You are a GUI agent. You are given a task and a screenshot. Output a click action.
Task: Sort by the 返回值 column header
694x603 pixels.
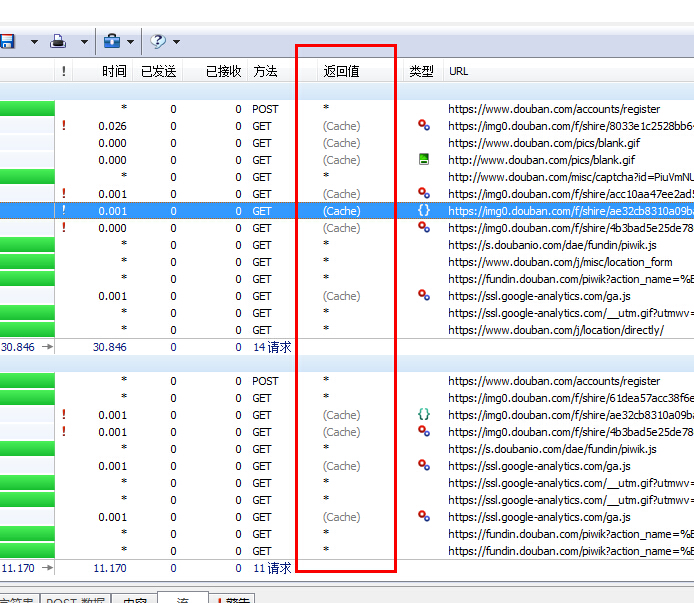[x=341, y=71]
